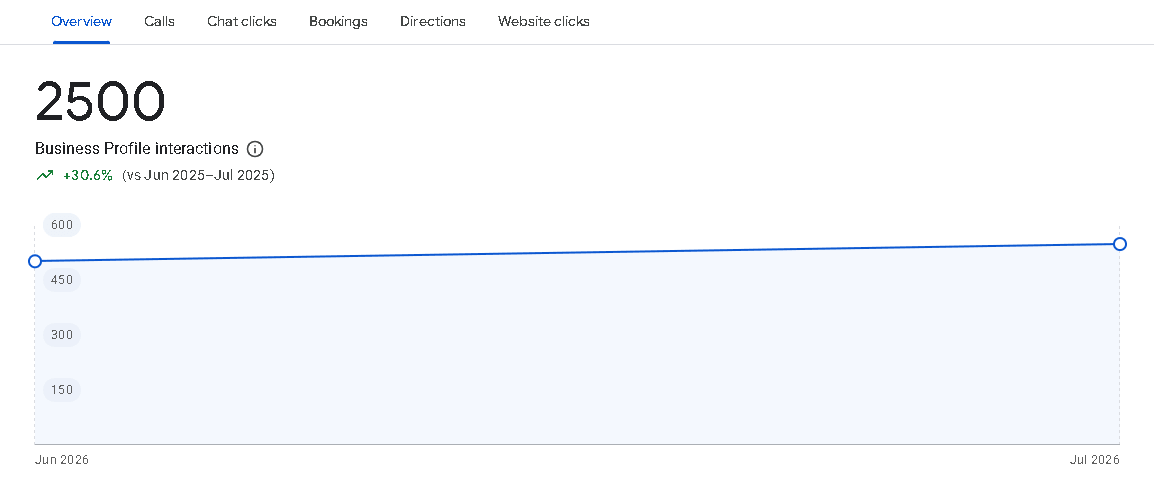
Task: Open the Chat clicks tab
Action: click(x=241, y=21)
